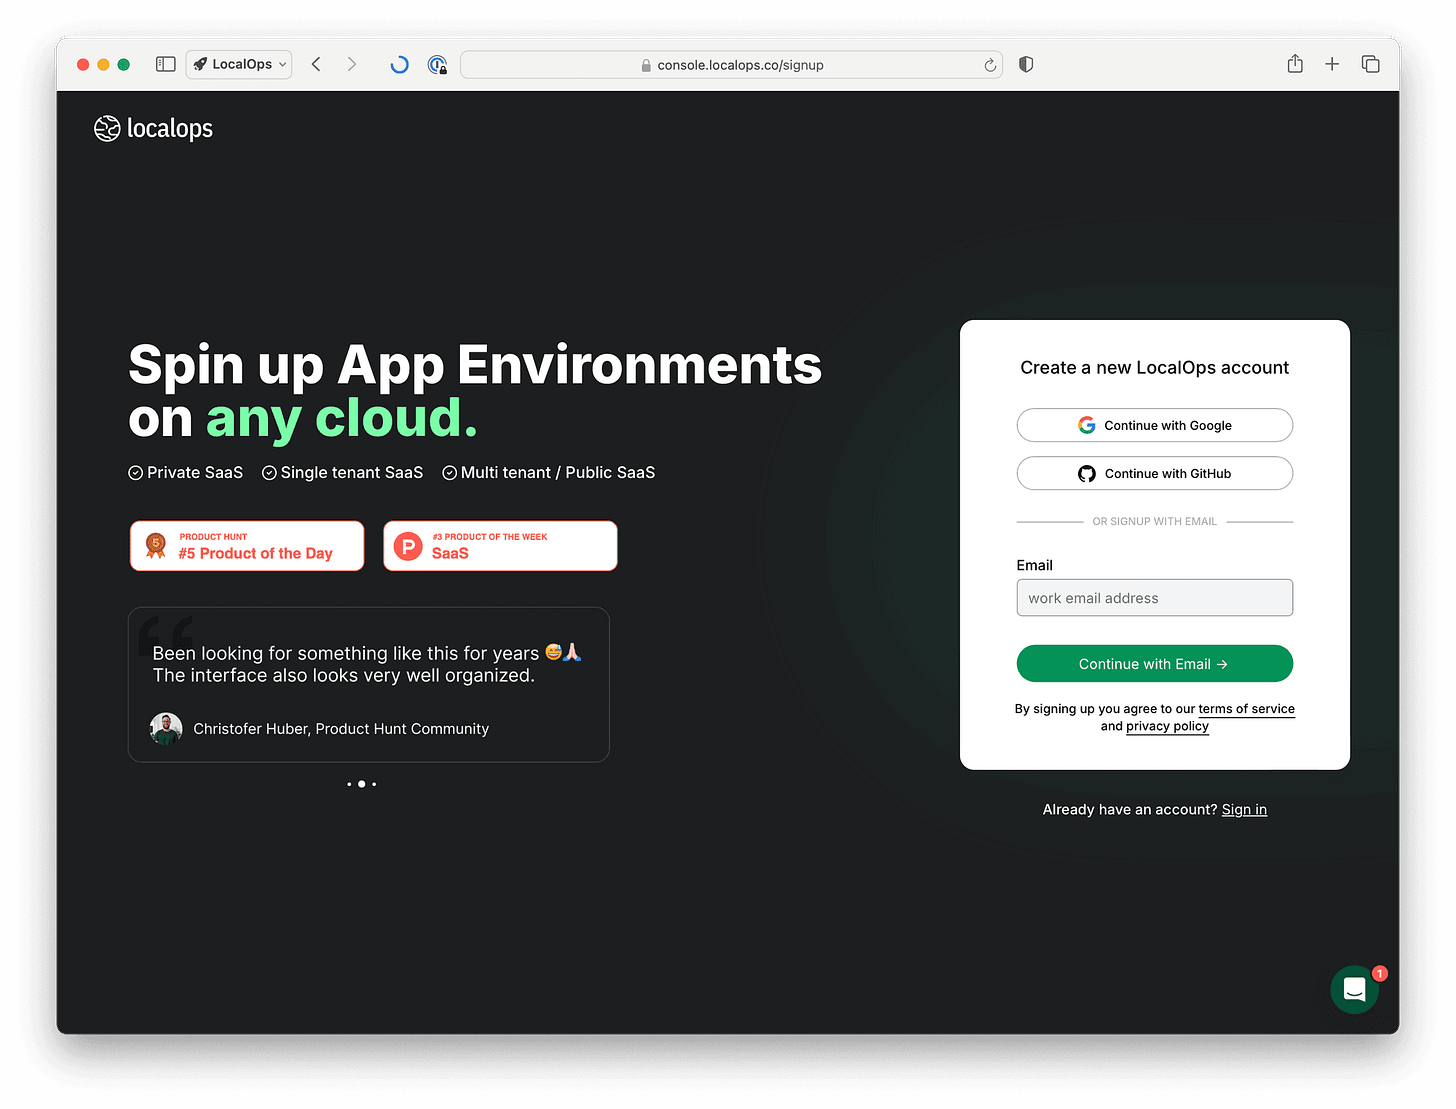Go back to previous page
This screenshot has width=1456, height=1109.
pos(316,64)
